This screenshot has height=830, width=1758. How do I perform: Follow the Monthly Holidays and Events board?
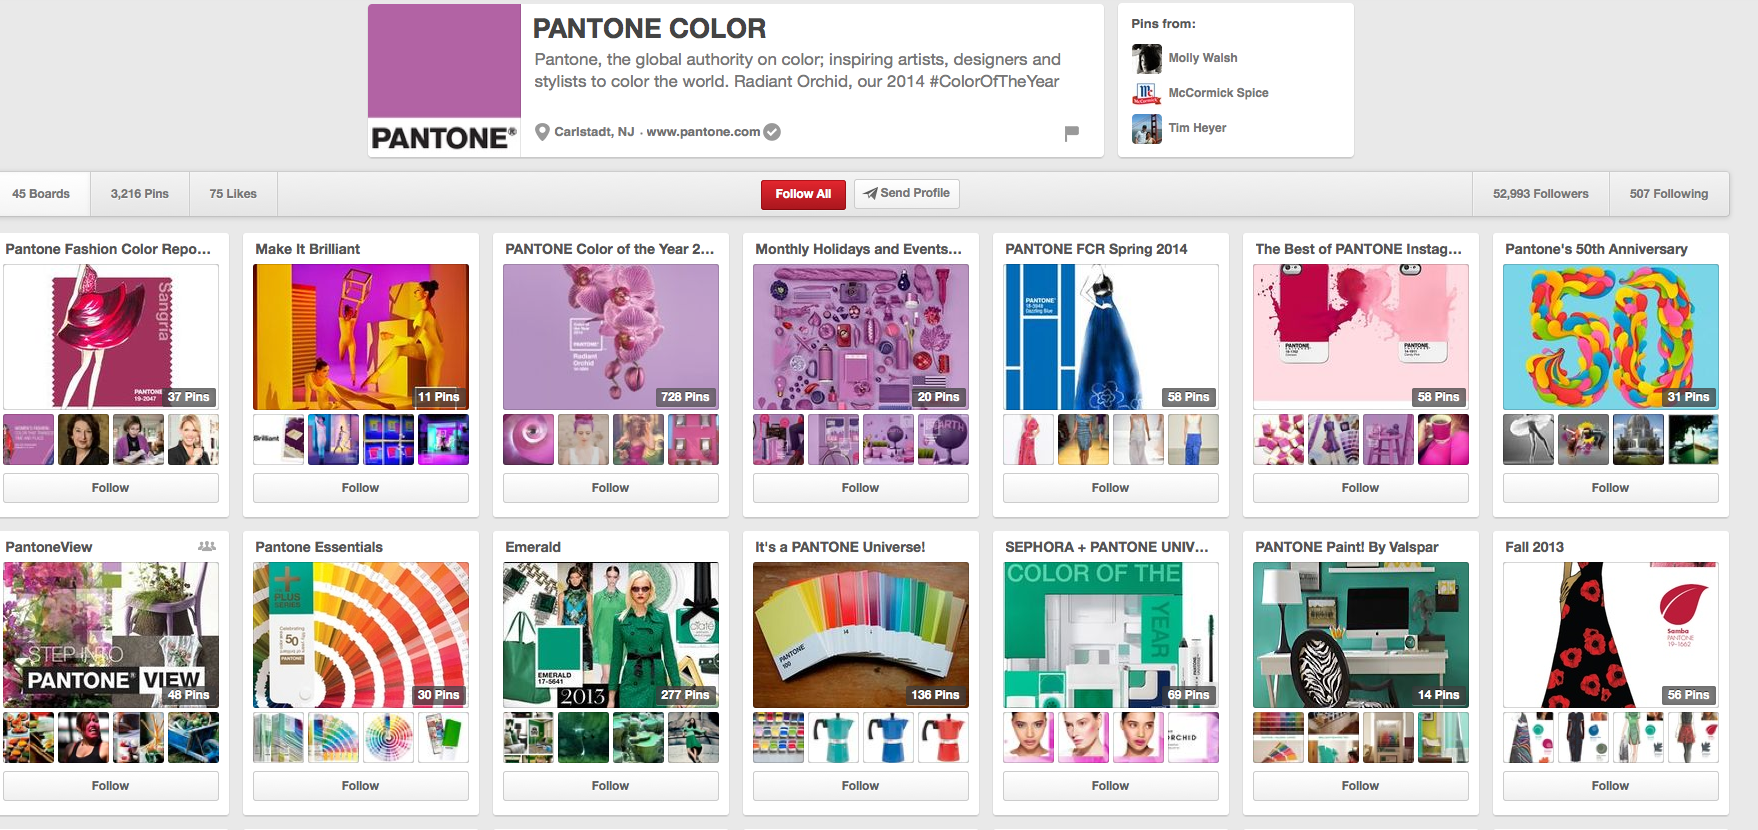[x=861, y=488]
